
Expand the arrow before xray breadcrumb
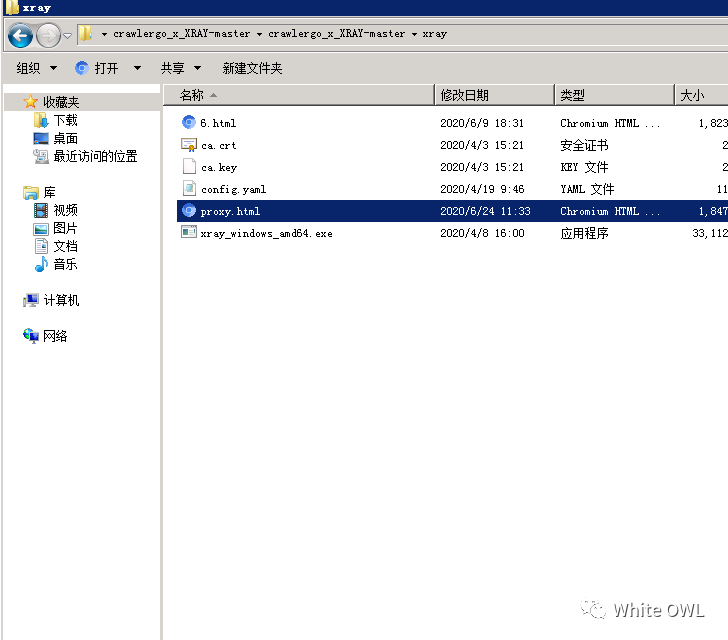pyautogui.click(x=414, y=34)
